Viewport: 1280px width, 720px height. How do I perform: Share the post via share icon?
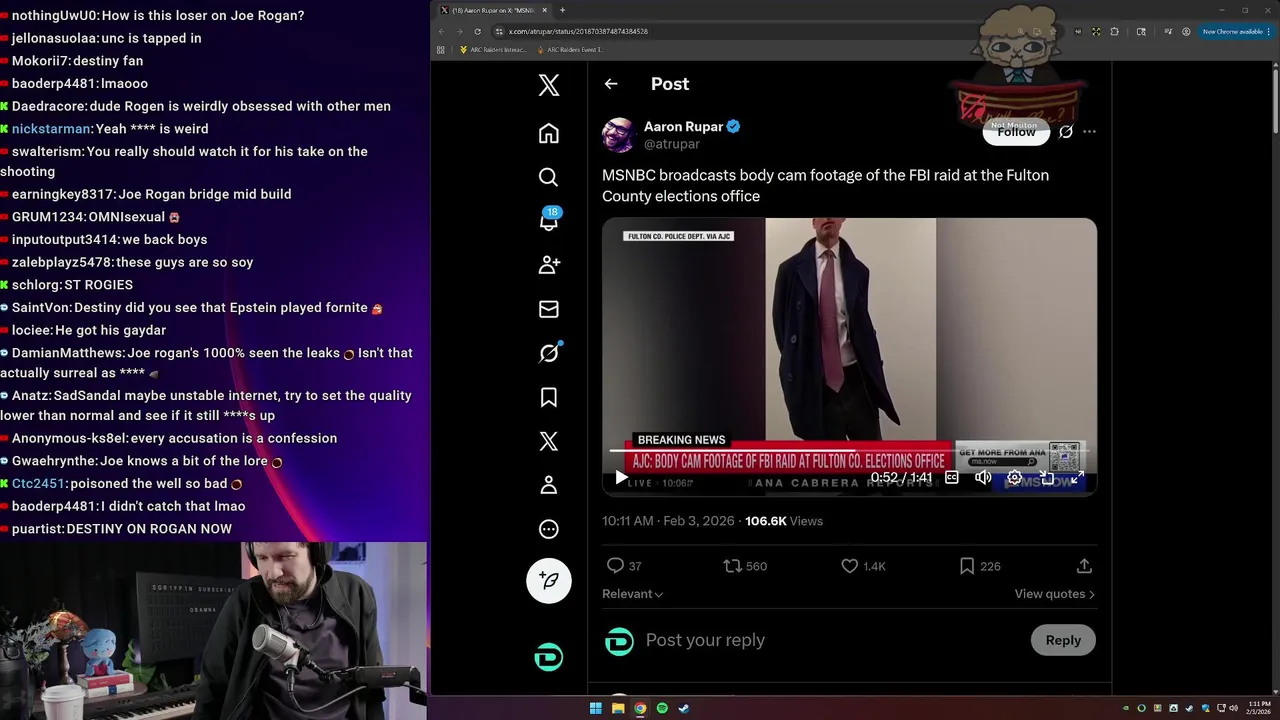(1084, 566)
